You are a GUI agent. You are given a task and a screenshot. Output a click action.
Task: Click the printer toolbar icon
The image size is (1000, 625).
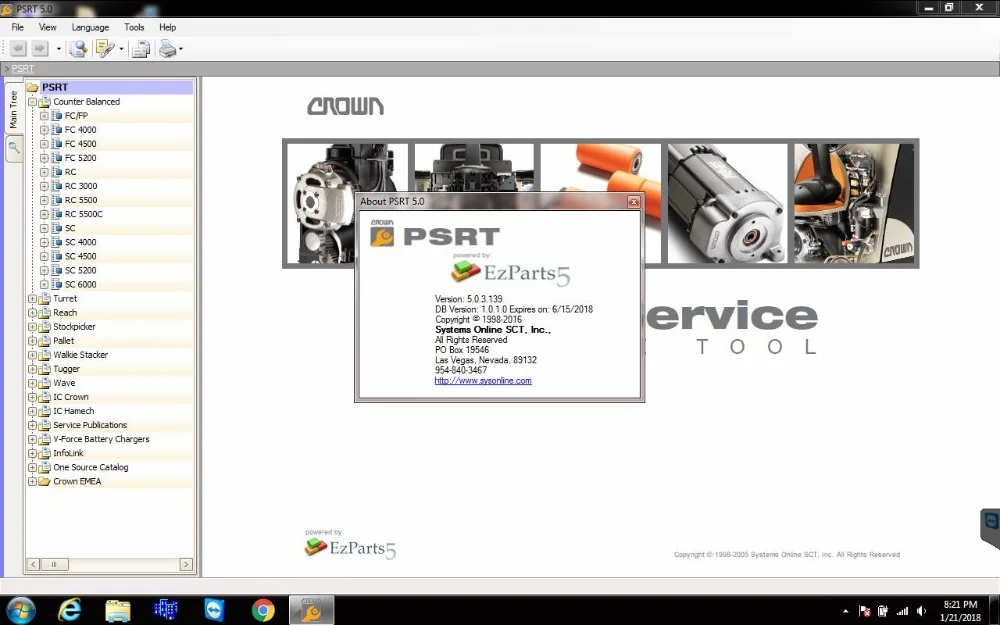tap(167, 48)
